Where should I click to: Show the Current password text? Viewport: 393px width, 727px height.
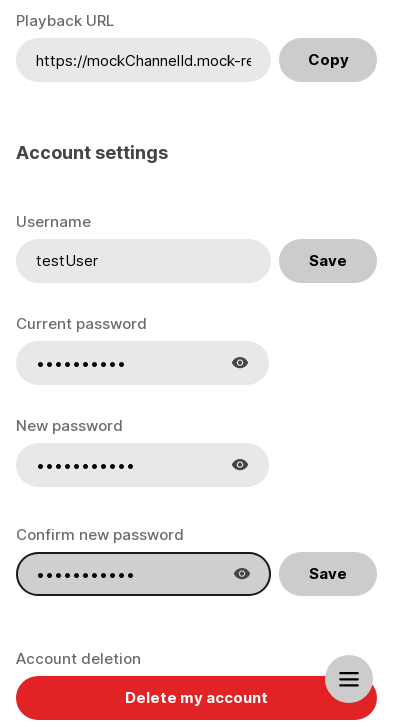pos(240,363)
